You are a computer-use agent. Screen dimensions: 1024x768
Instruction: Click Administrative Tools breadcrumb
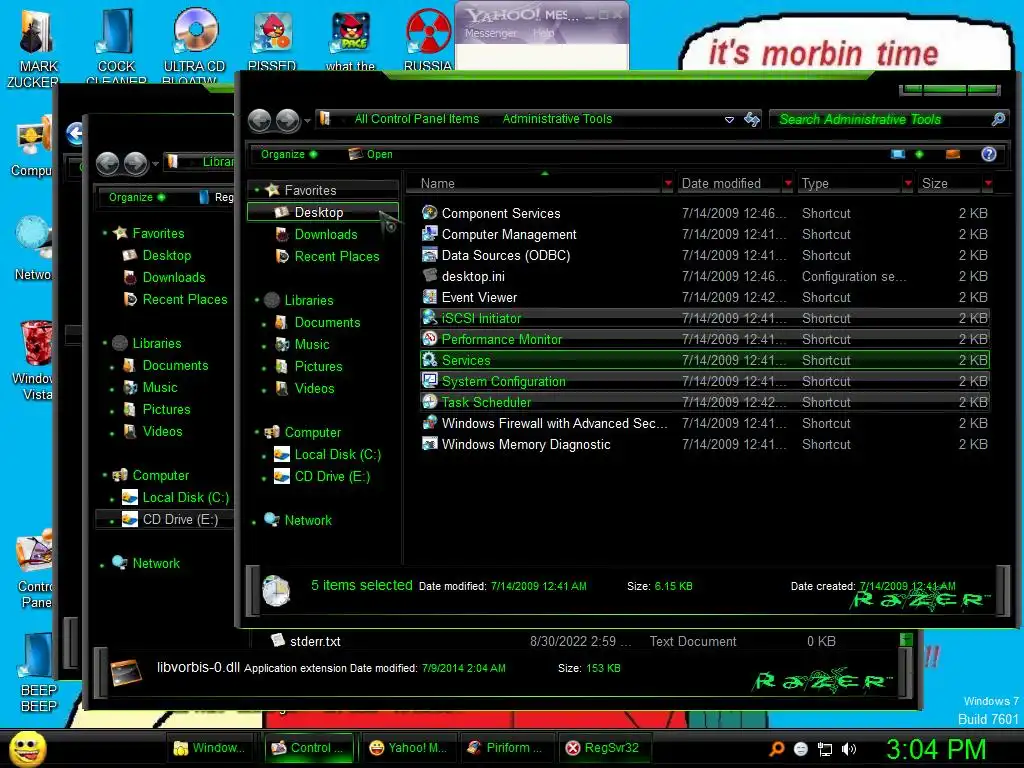557,119
